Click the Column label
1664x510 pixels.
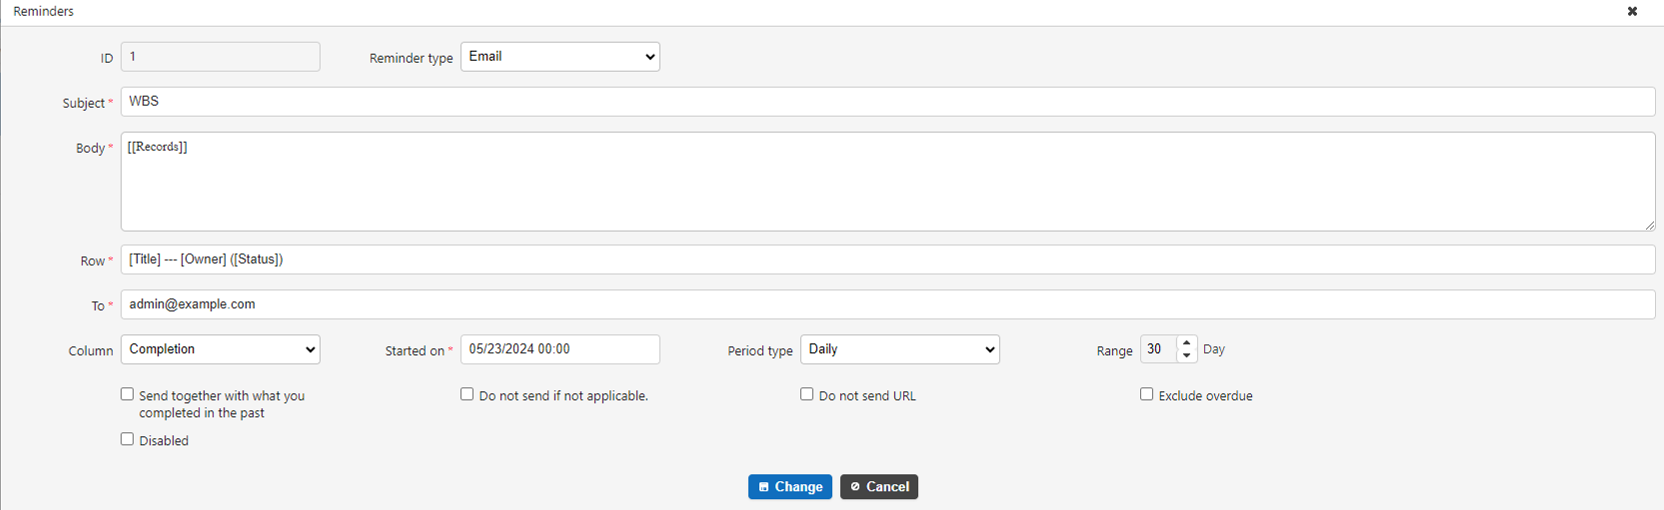pos(91,351)
